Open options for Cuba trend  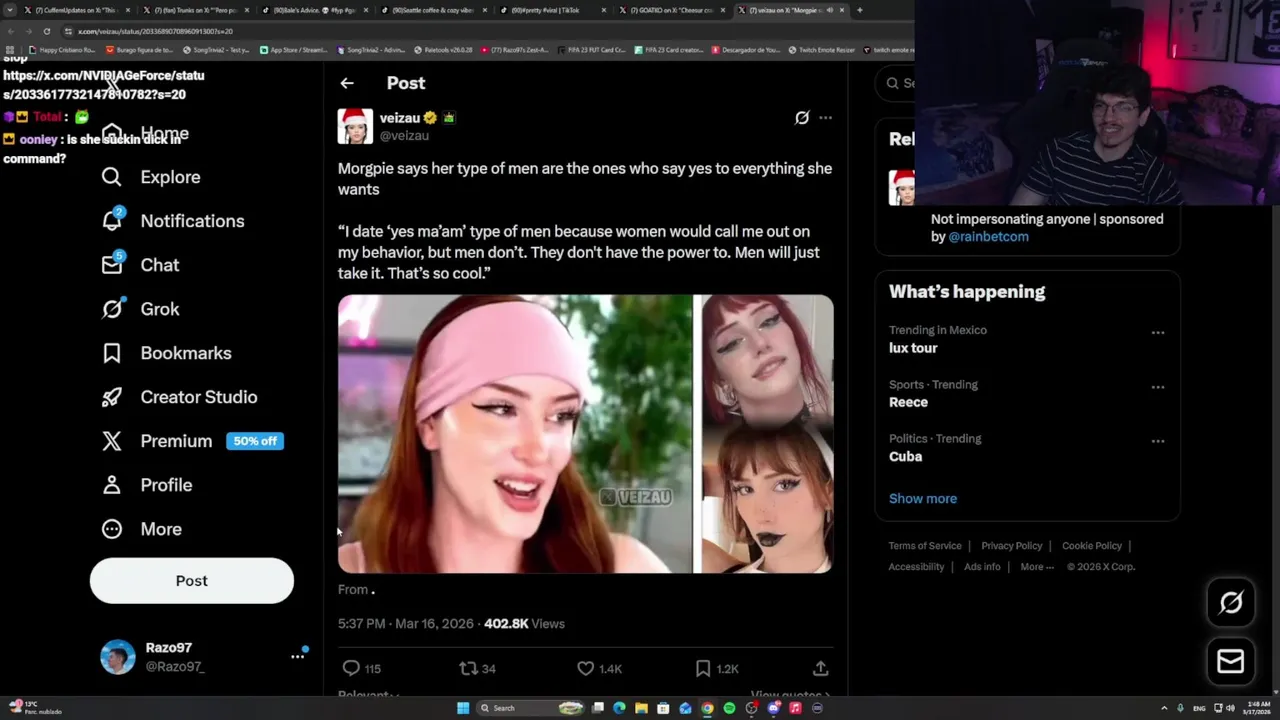point(1157,441)
